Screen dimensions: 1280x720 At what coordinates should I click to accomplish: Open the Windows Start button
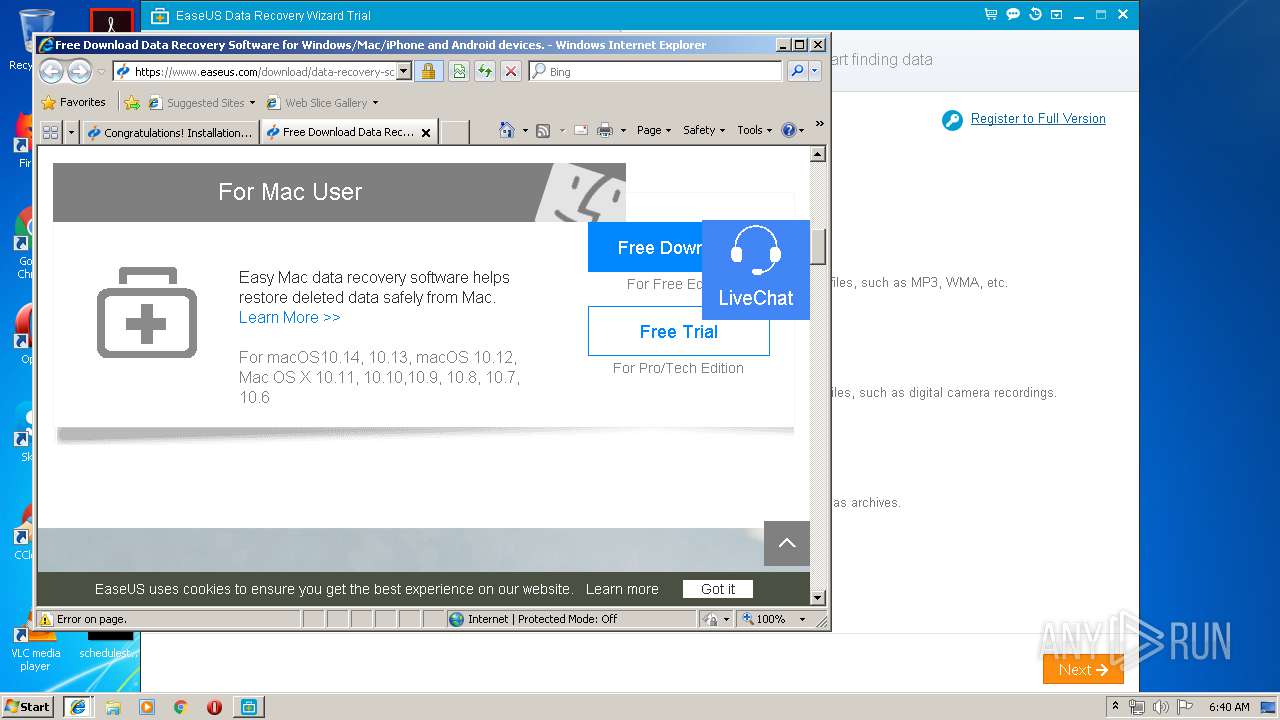[28, 706]
